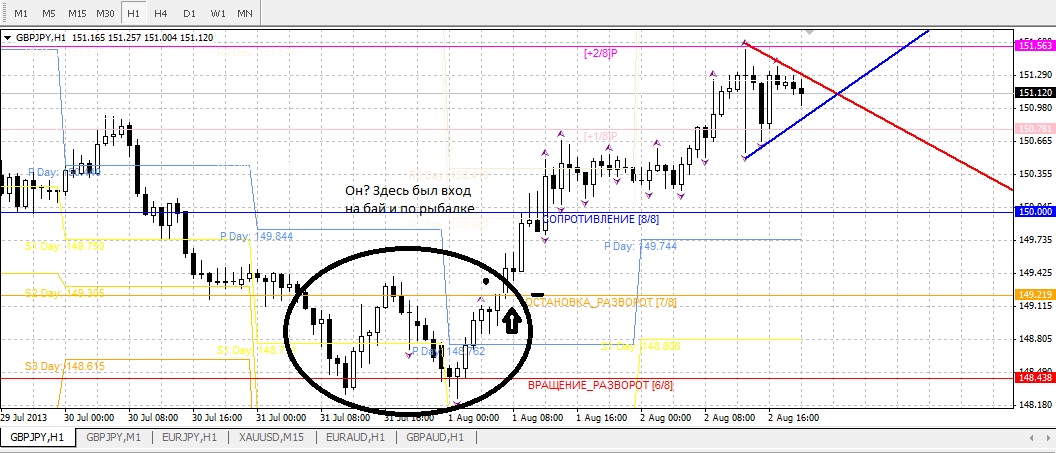Screen dimensions: 1056x453
Task: Switch chart to M1 timeframe
Action: 22,13
